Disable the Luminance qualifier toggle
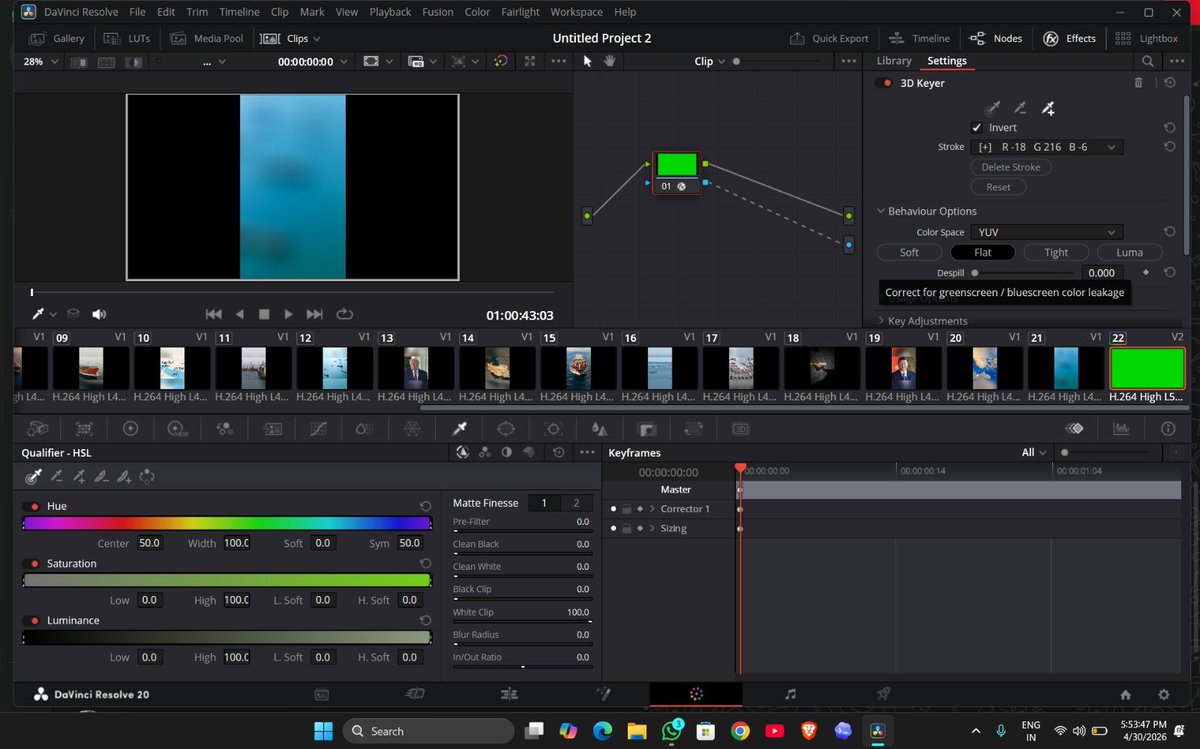 31,621
